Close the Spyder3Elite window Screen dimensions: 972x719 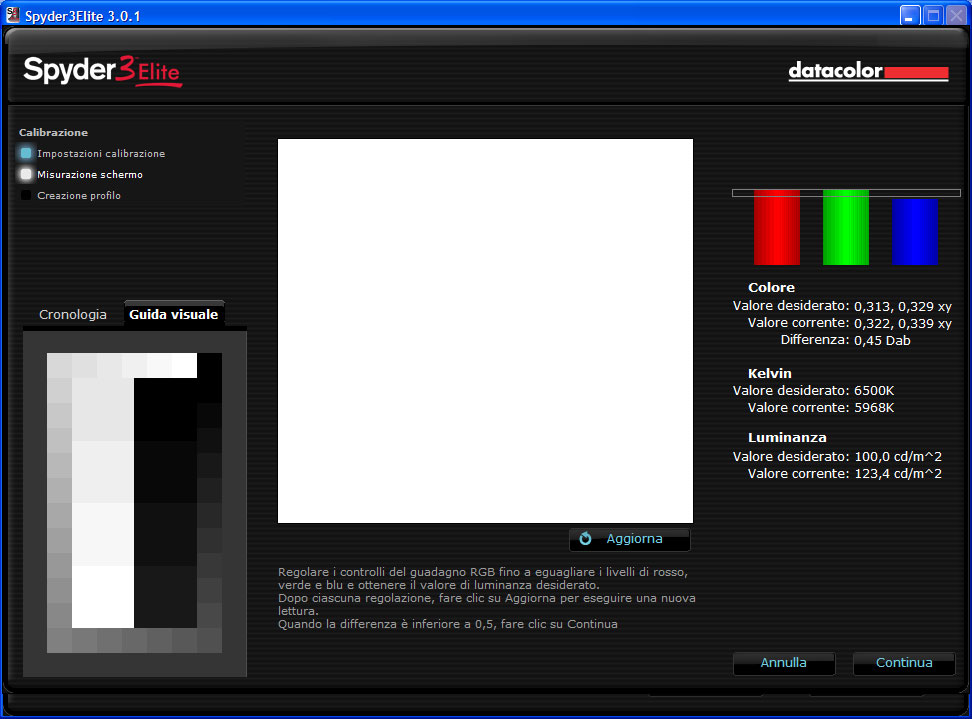tap(957, 15)
